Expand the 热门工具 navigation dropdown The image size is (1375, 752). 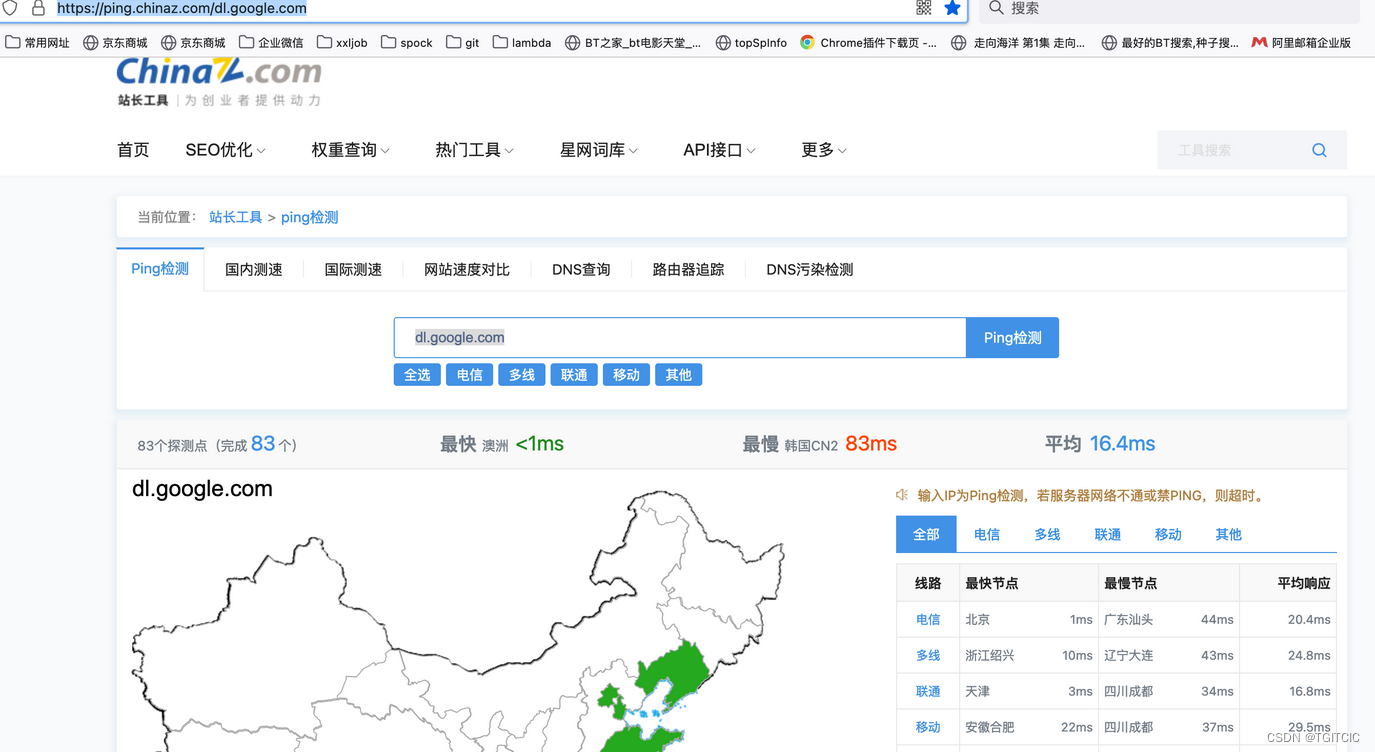coord(474,150)
